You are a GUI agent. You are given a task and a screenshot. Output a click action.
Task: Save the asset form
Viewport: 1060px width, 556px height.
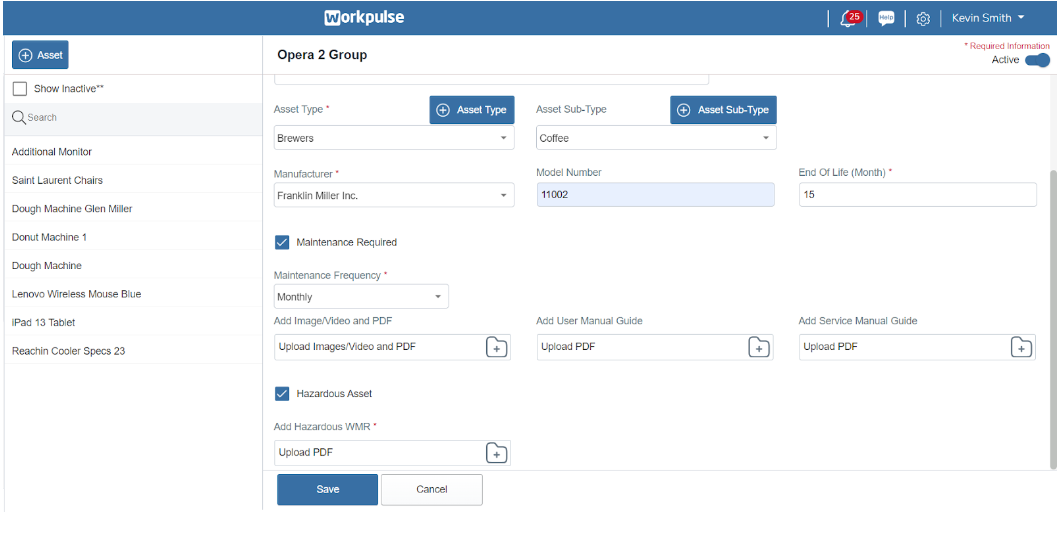327,490
